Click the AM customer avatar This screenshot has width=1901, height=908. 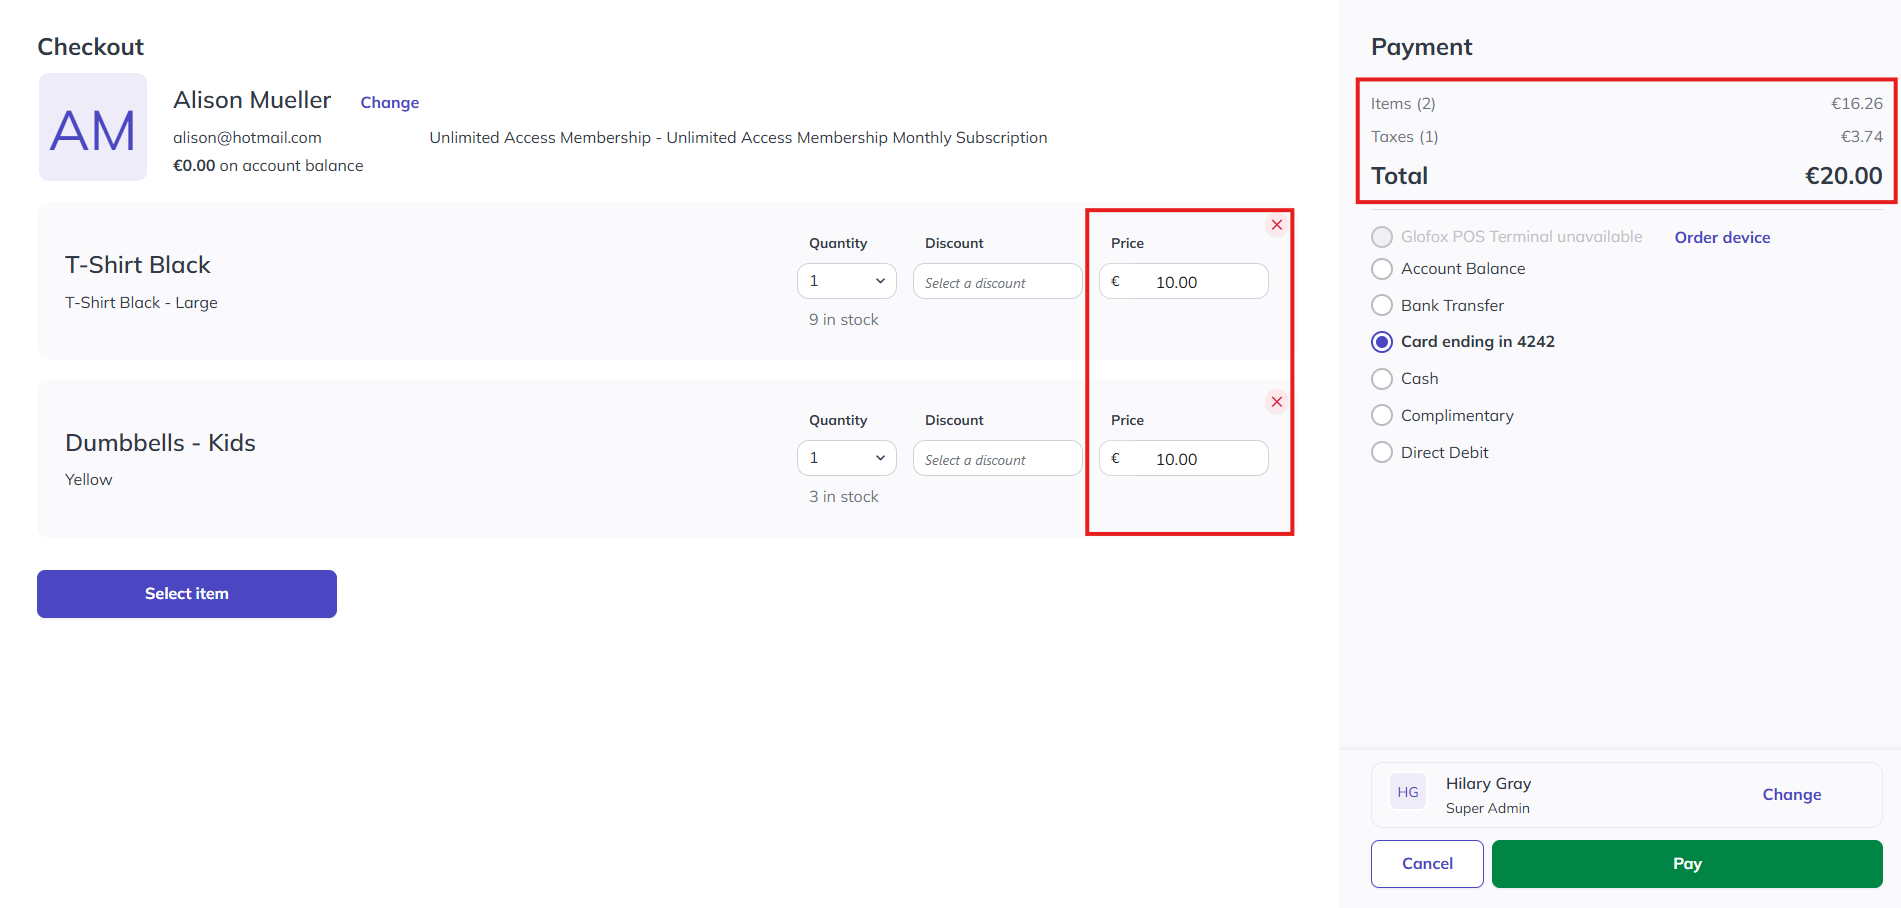pos(93,127)
